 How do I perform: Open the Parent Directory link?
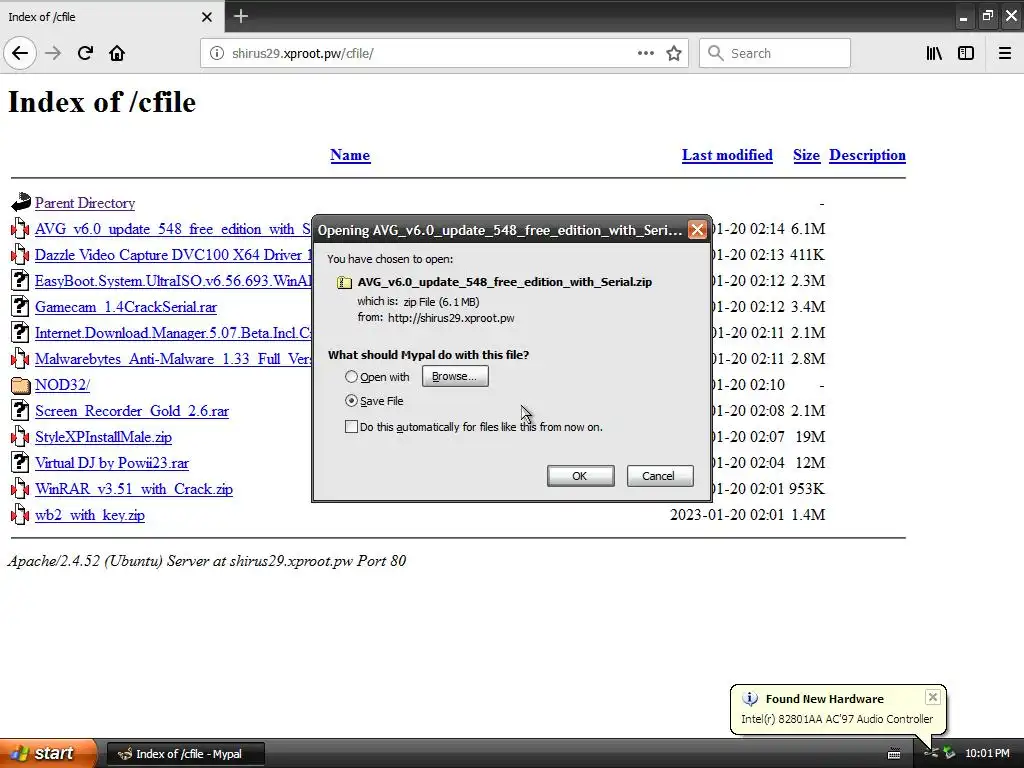point(85,203)
